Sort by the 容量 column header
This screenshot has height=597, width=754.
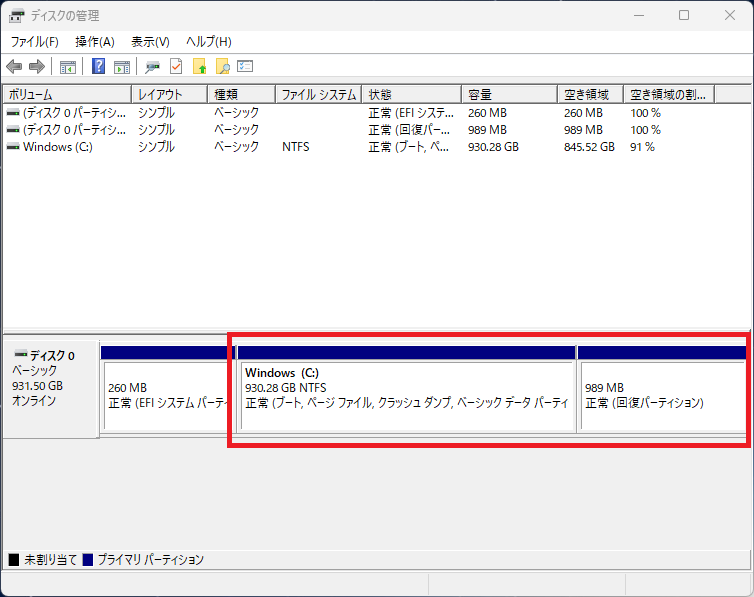(x=508, y=94)
